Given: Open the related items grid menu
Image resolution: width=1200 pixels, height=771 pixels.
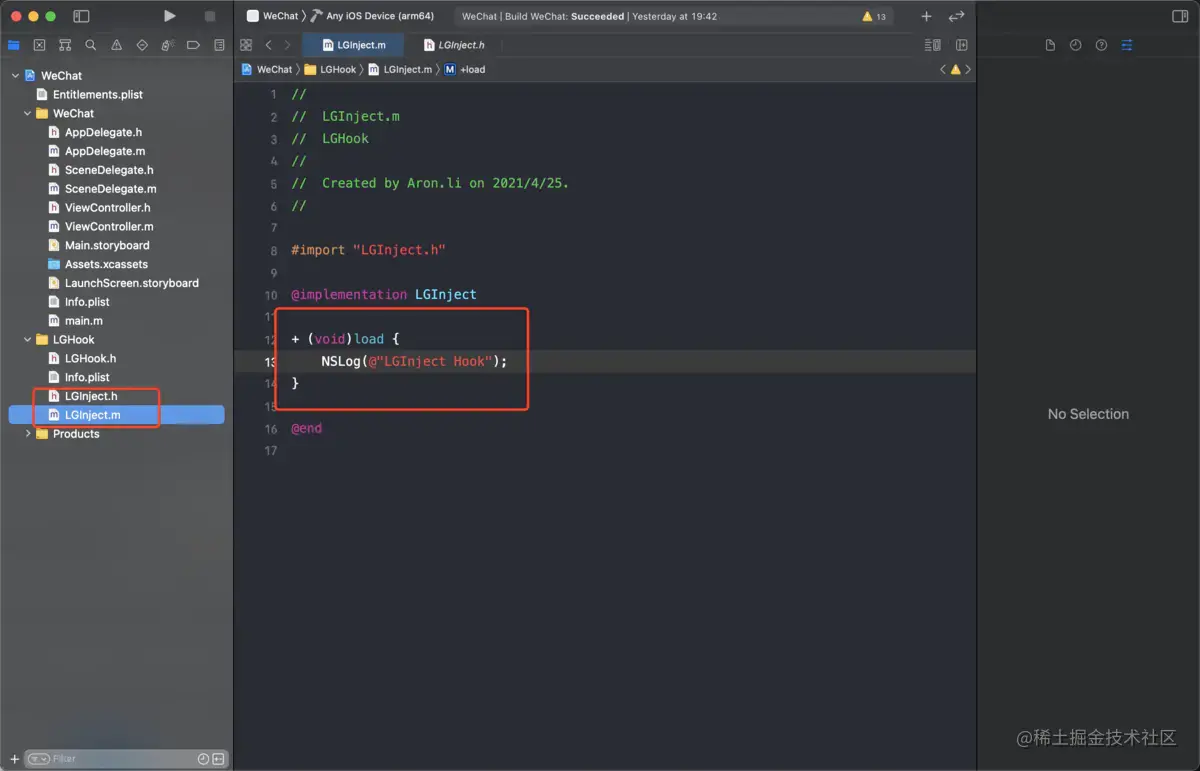Looking at the screenshot, I should tap(246, 45).
